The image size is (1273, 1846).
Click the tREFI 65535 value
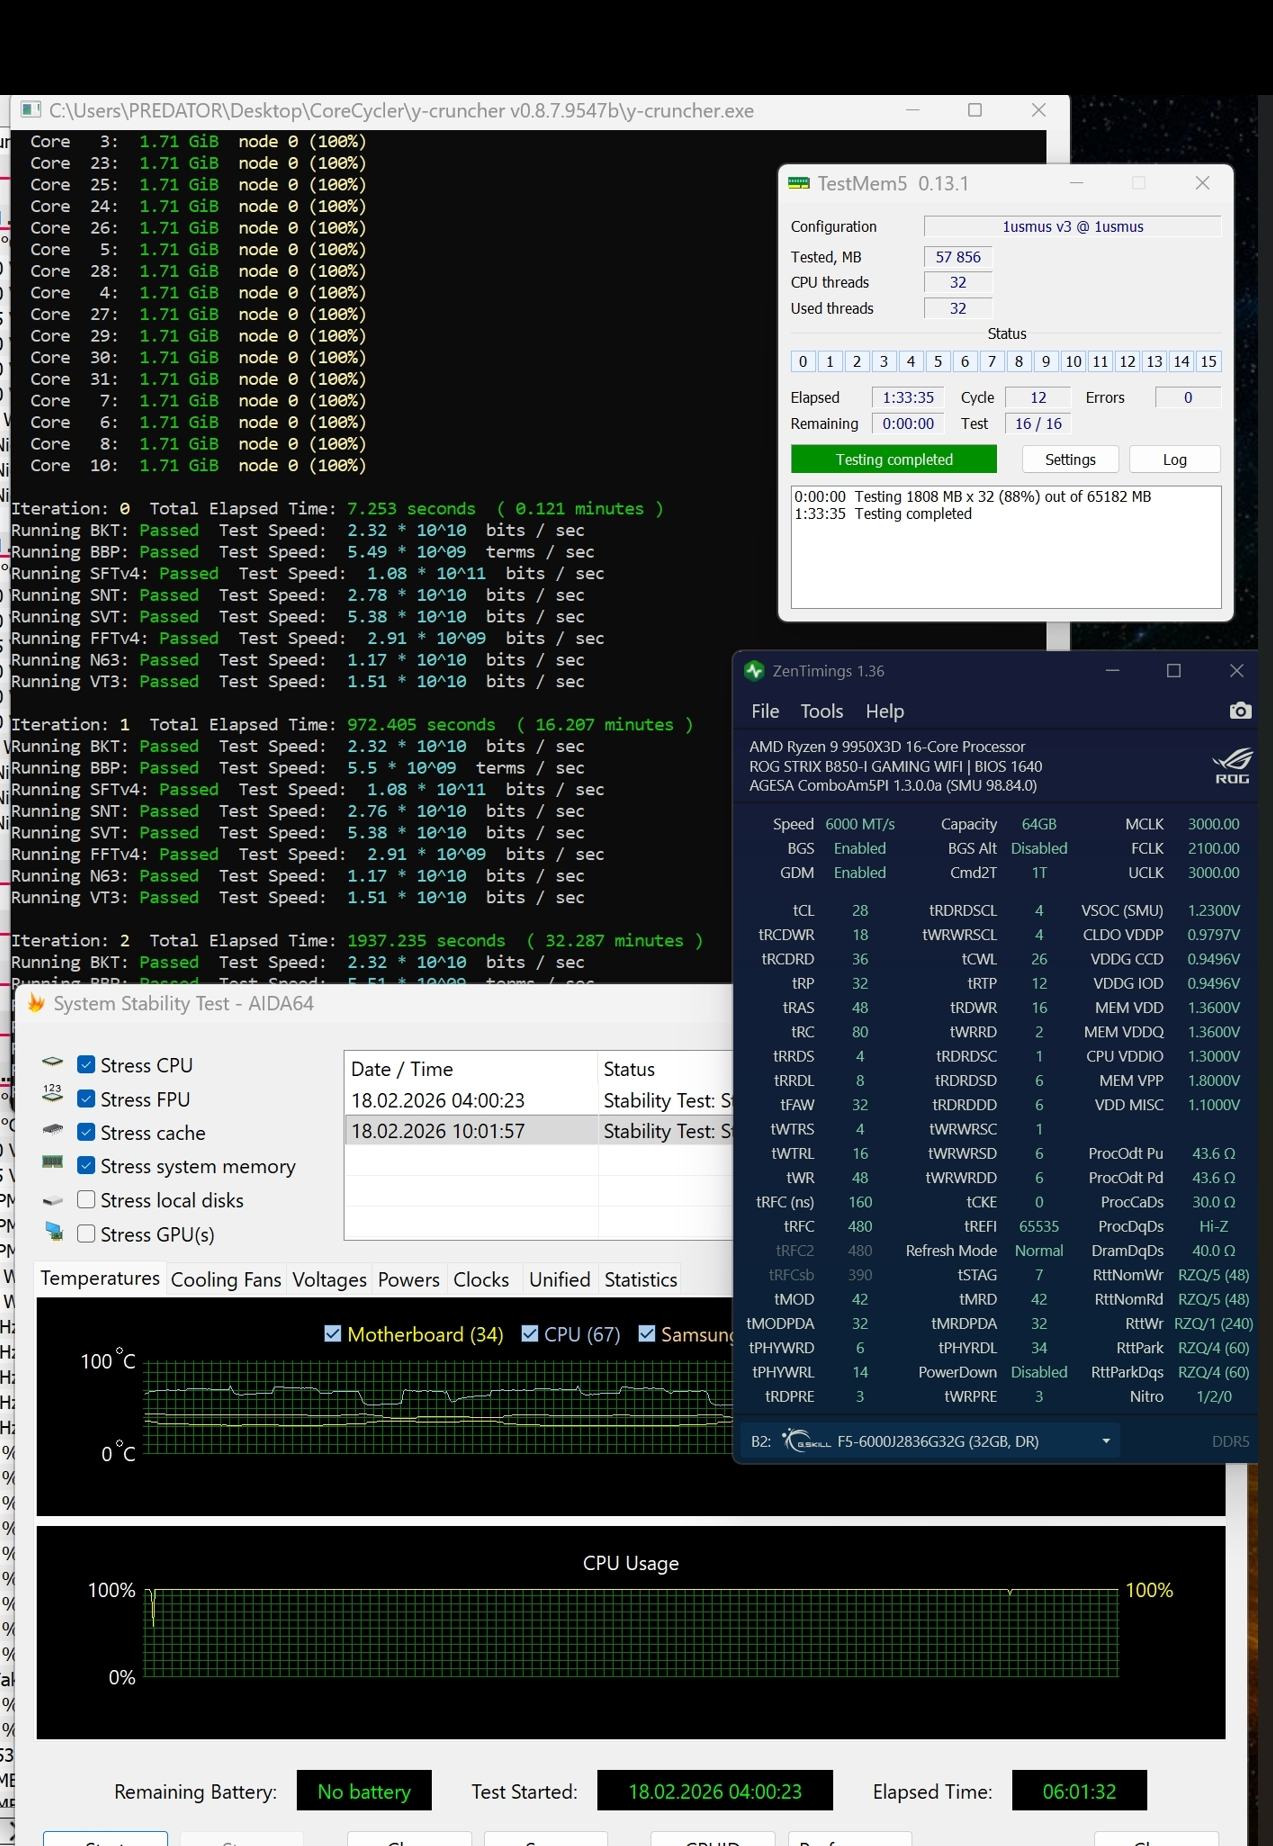click(1039, 1226)
